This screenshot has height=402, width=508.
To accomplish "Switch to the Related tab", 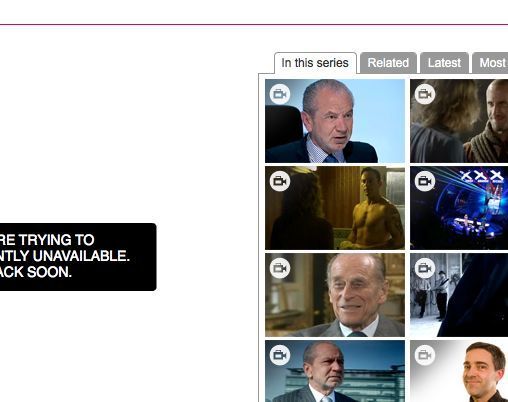I will point(388,63).
